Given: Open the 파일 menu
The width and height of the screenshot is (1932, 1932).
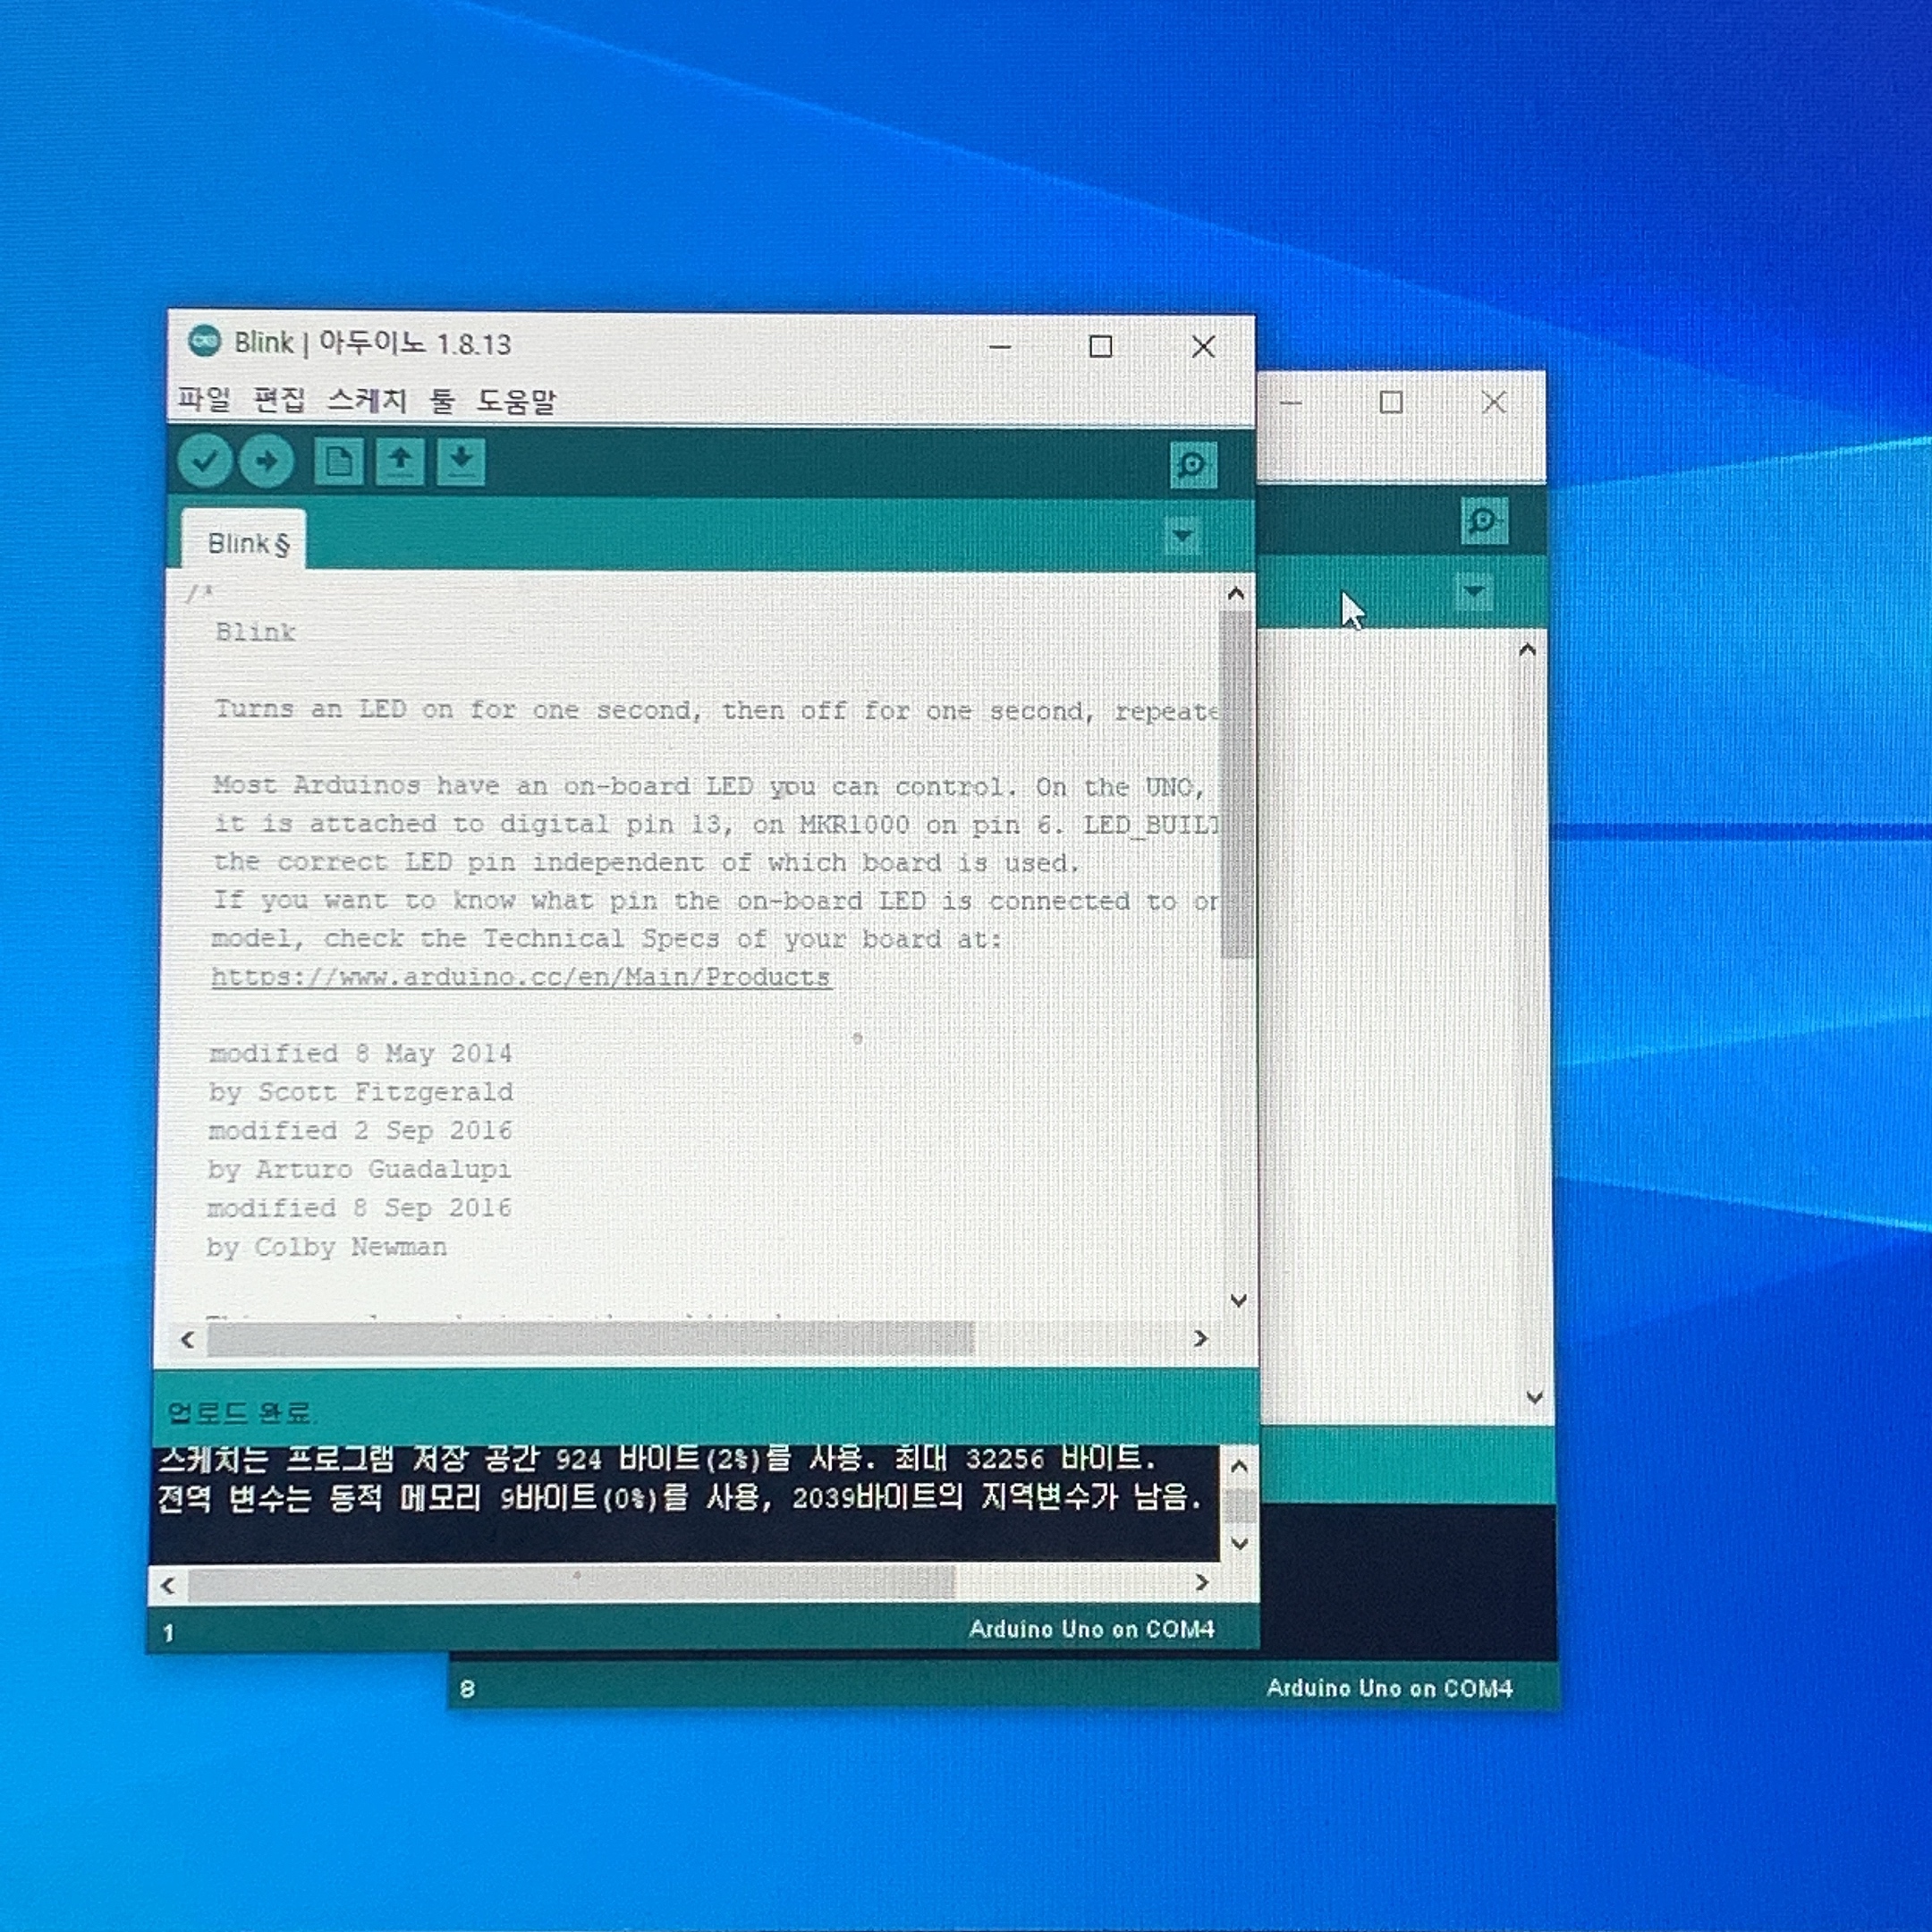Looking at the screenshot, I should [x=204, y=400].
